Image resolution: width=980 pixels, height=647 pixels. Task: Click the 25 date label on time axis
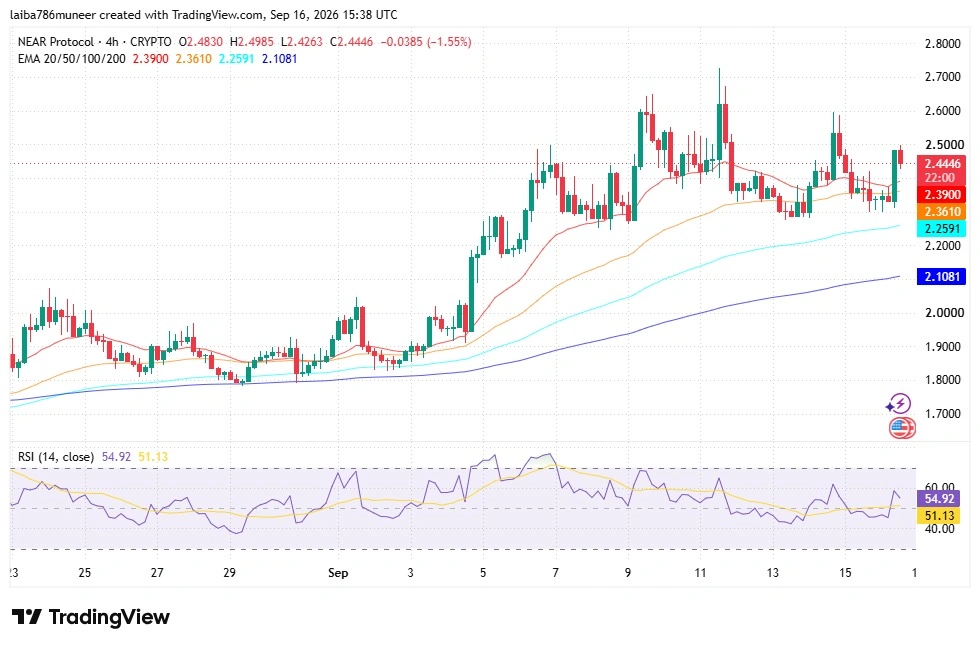coord(84,573)
